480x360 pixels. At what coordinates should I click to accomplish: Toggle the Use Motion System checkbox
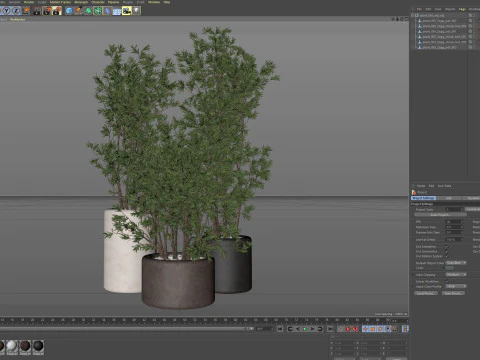(x=447, y=256)
